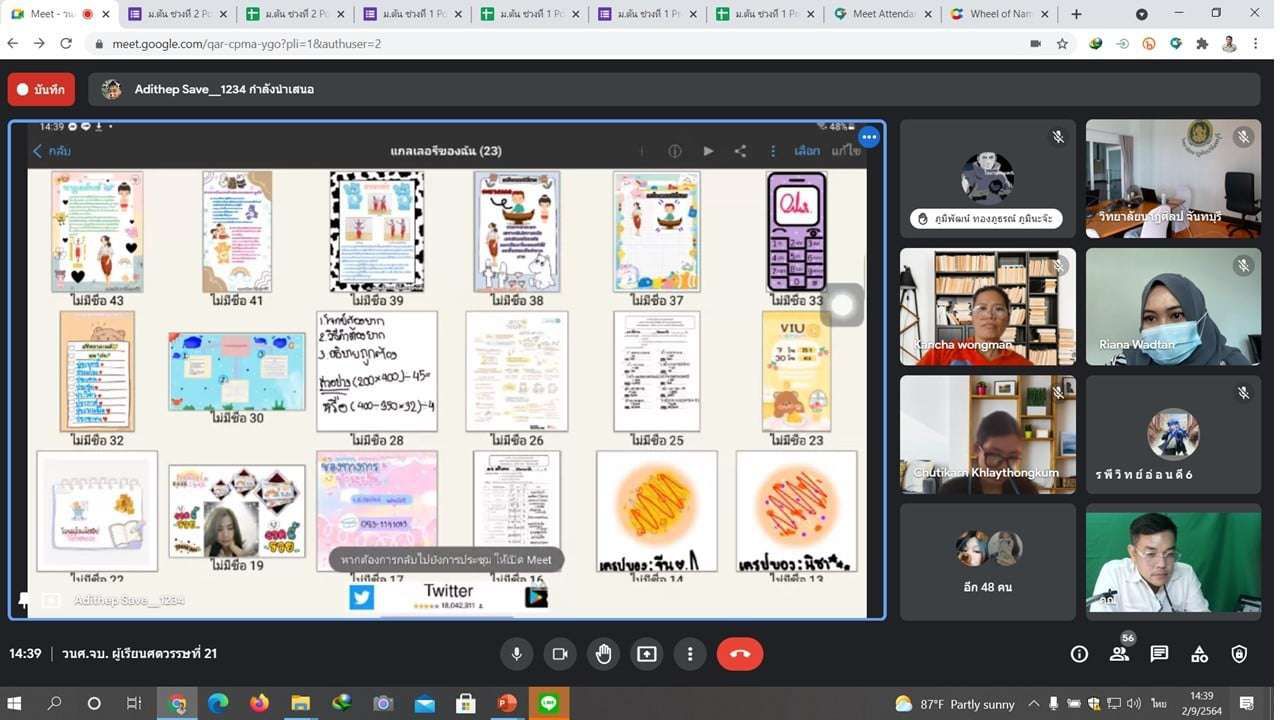Click the Riana Wadtan video tile

1173,306
